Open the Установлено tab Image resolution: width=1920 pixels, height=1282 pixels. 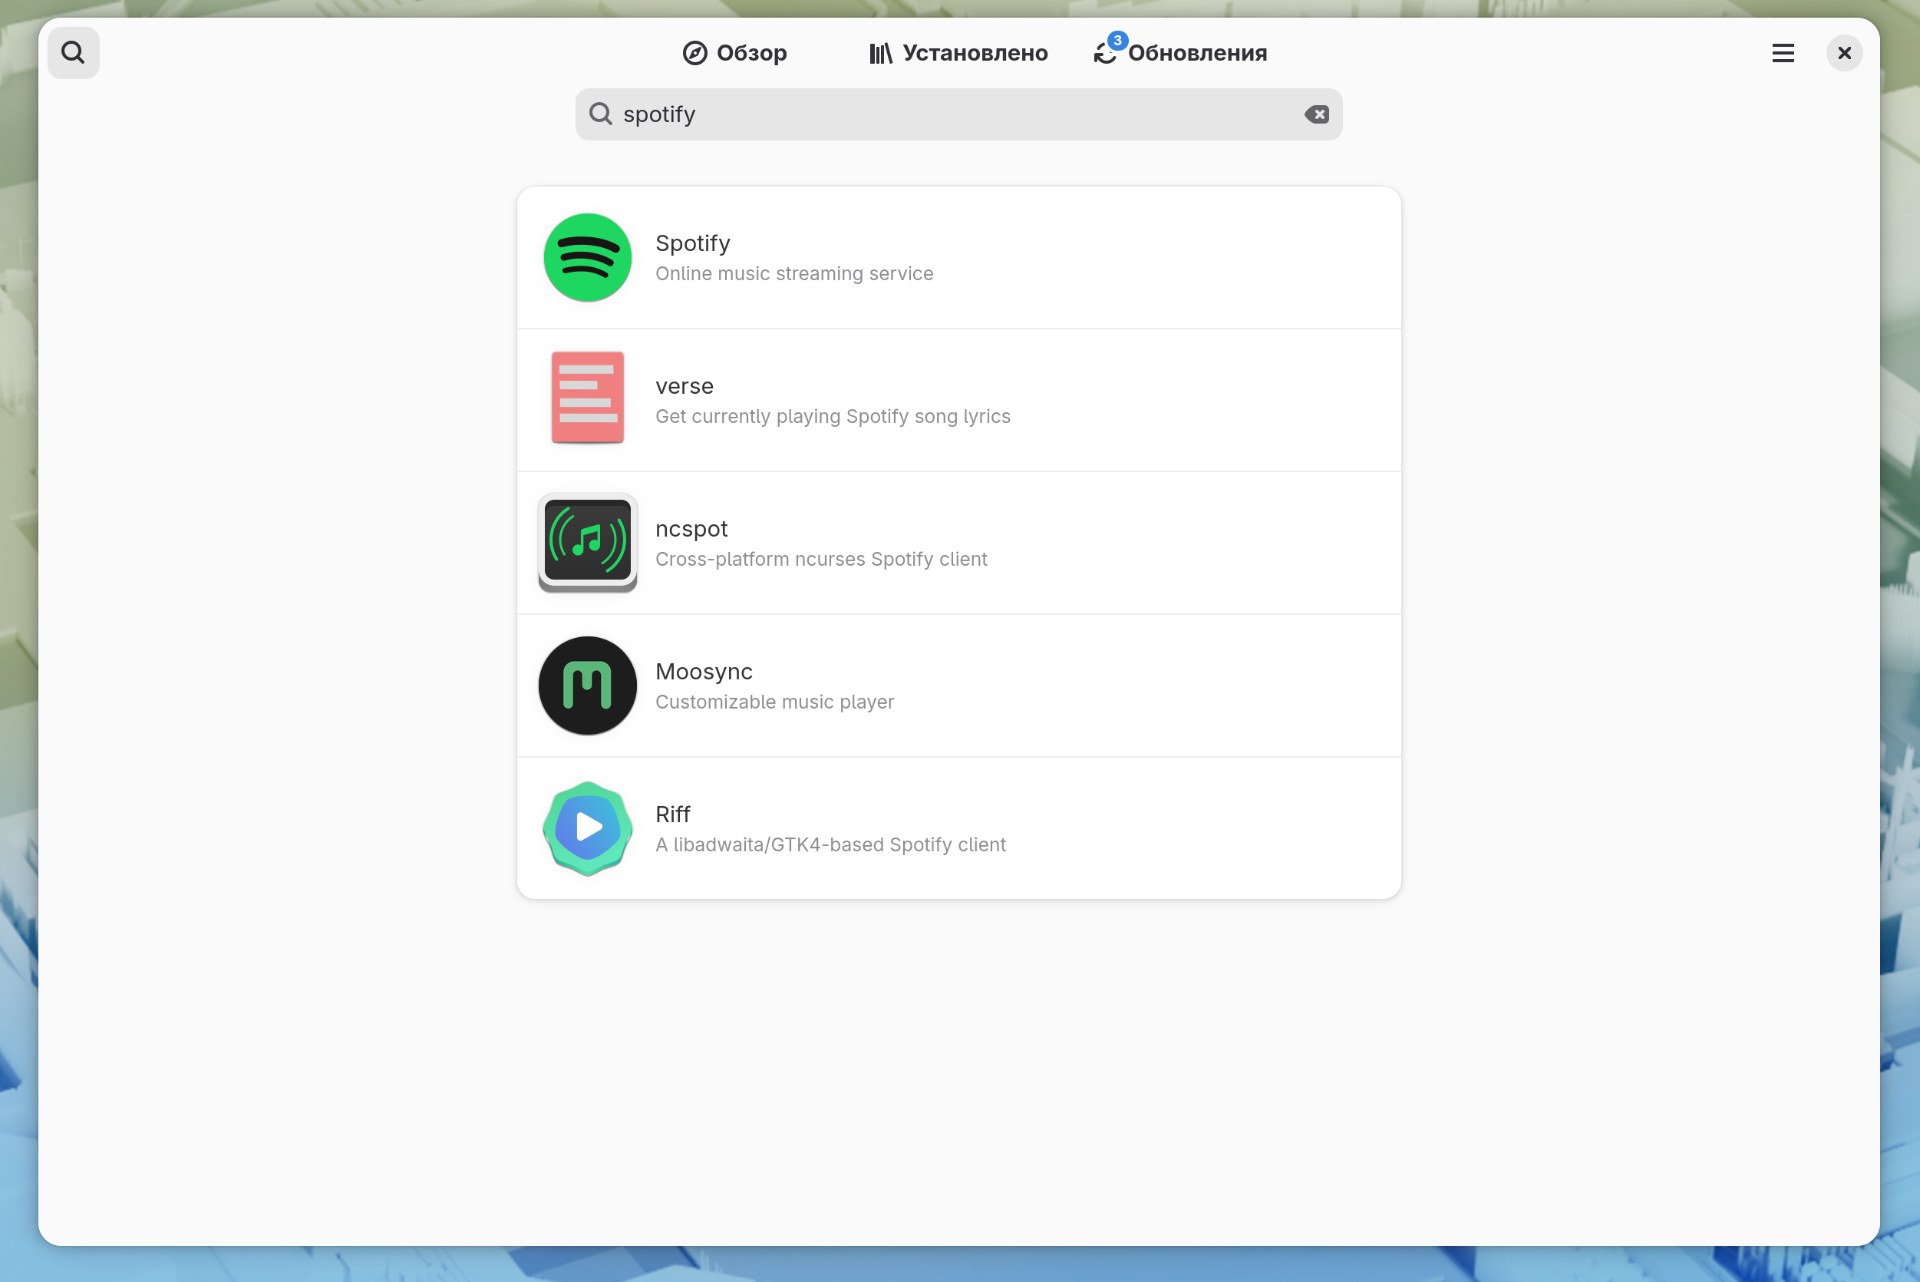pos(958,53)
